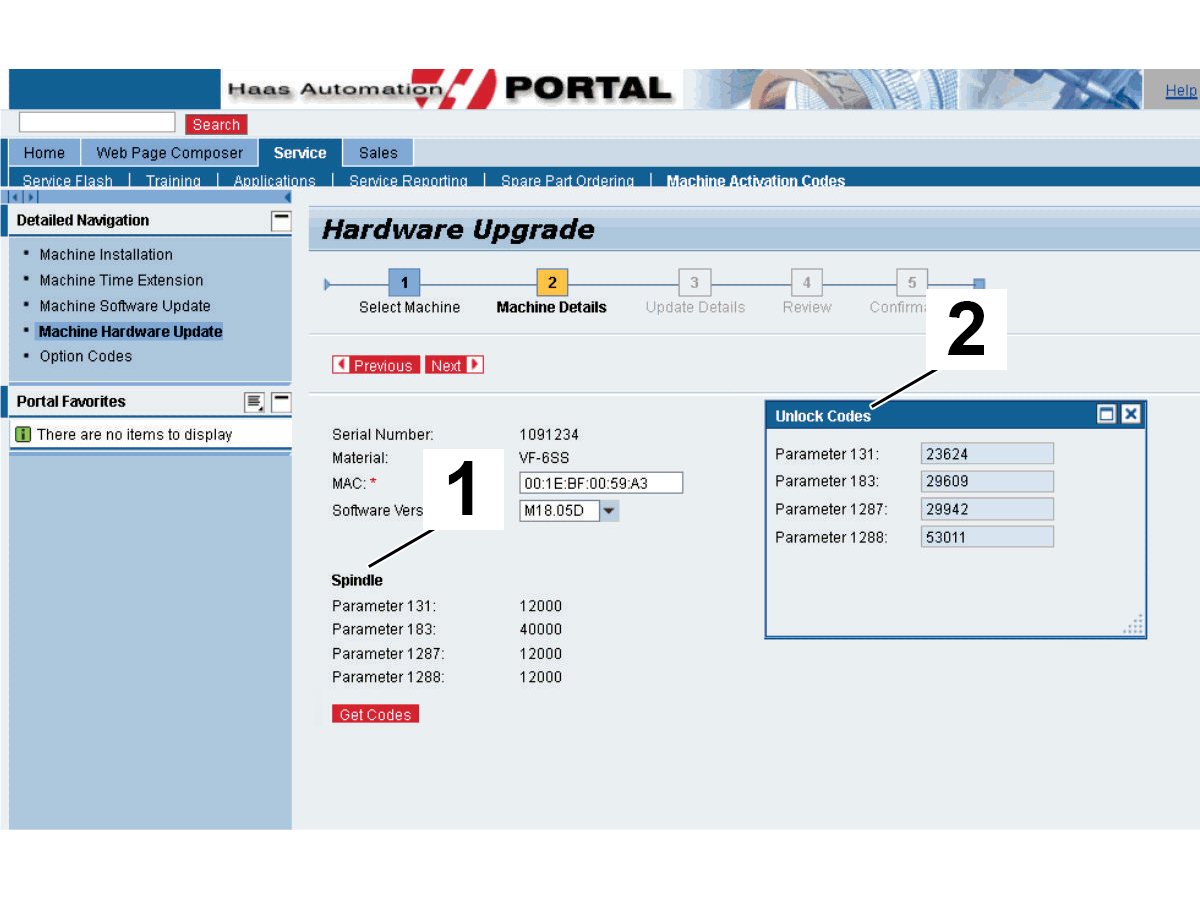
Task: Focus the portal search text box
Action: [97, 122]
